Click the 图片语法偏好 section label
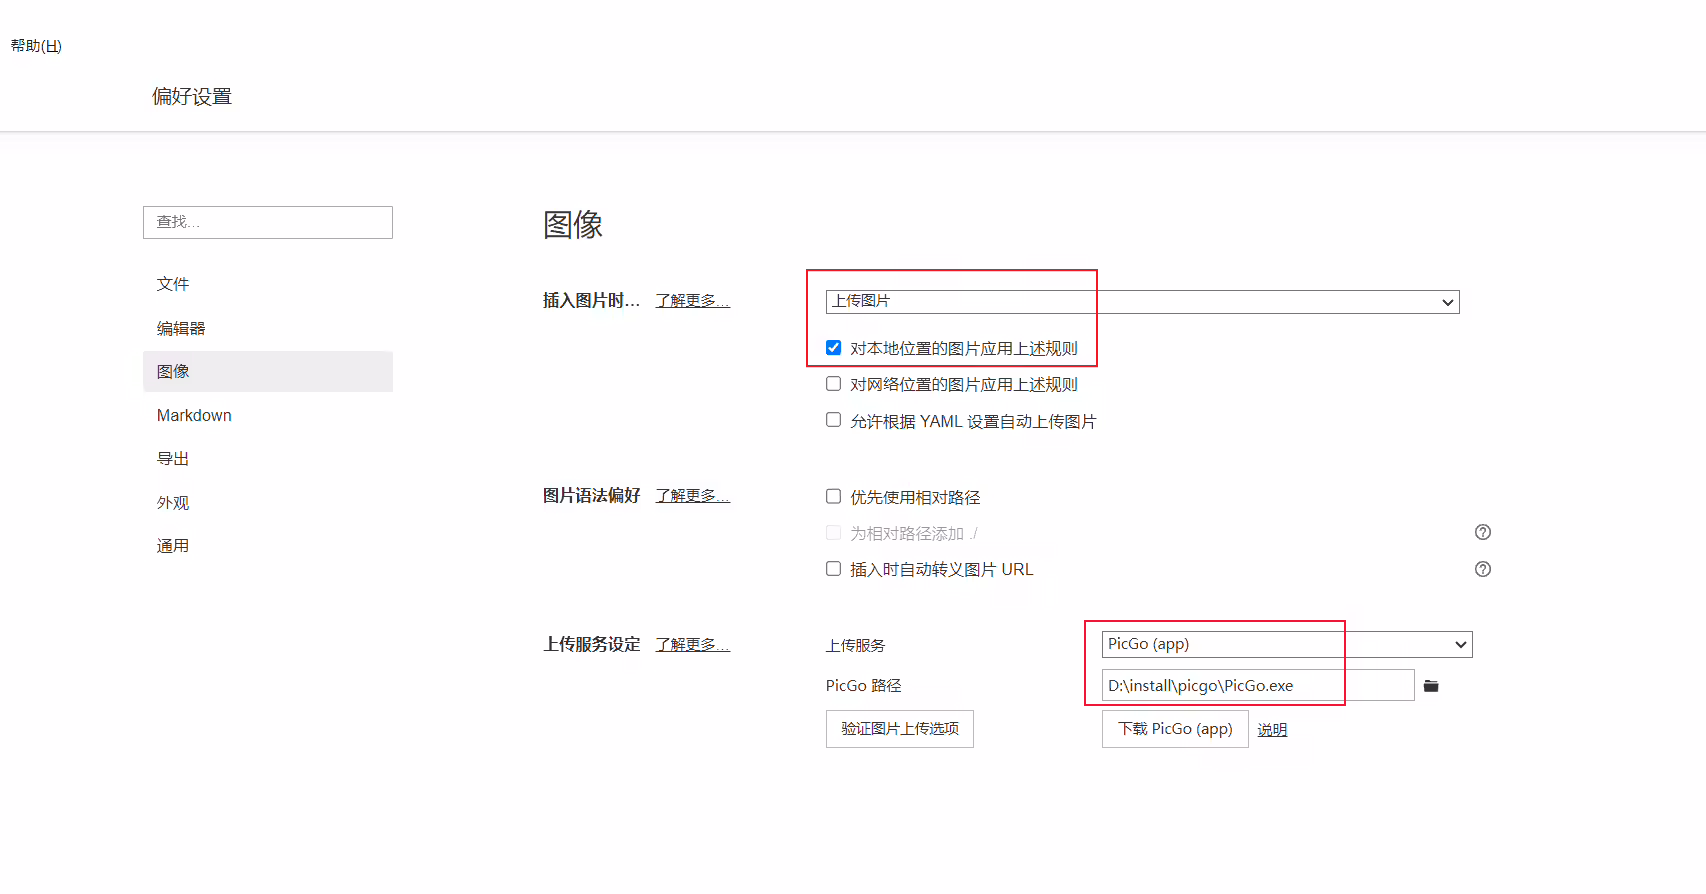This screenshot has height=894, width=1706. tap(591, 496)
